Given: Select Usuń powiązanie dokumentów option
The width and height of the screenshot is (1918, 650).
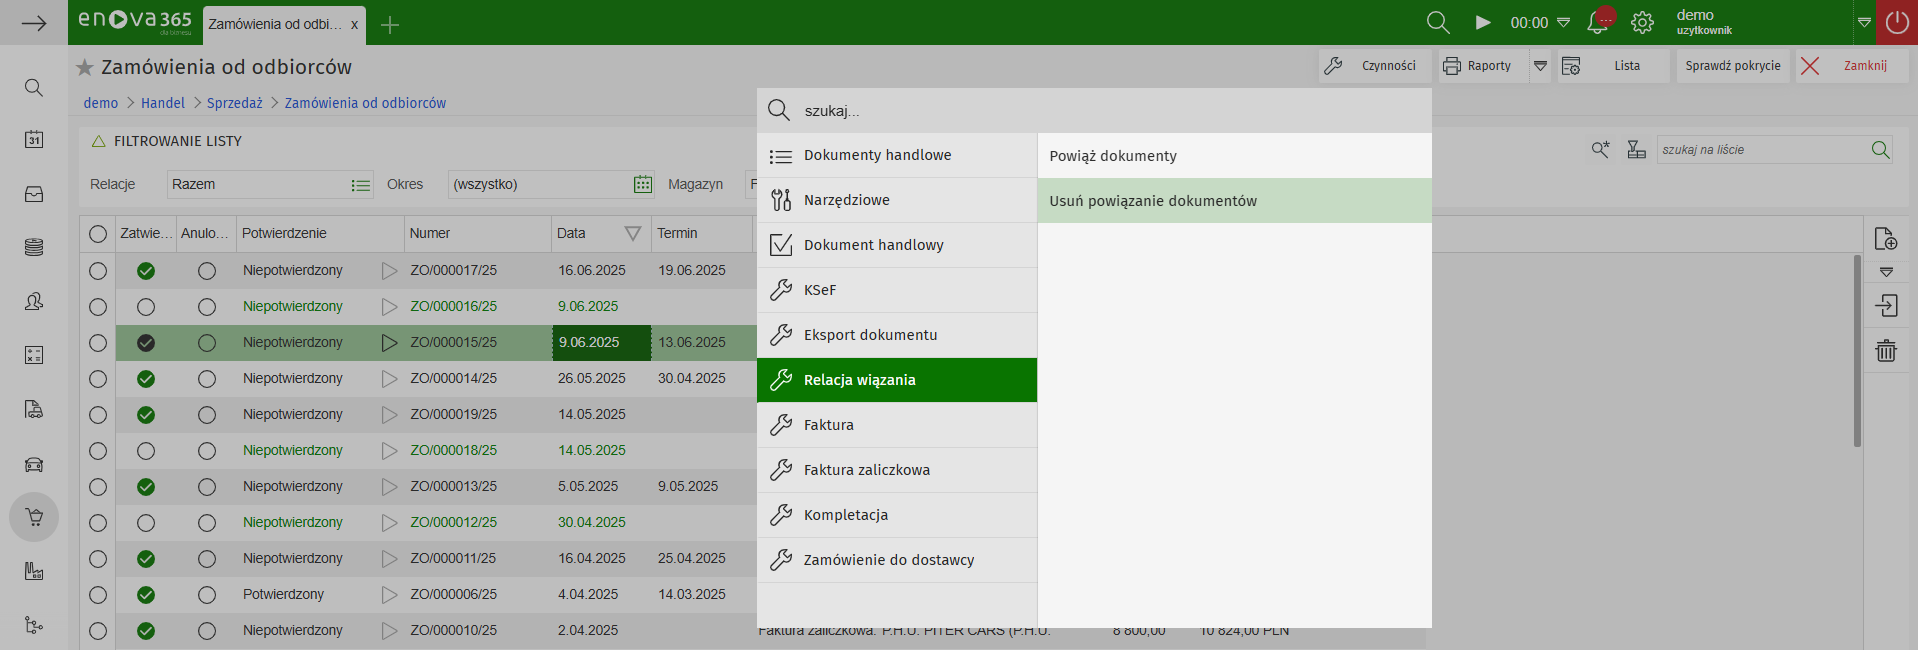Looking at the screenshot, I should (1153, 201).
